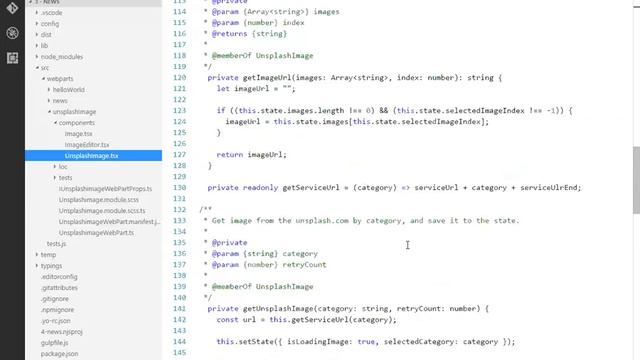Open the Debug view icon

12,33
